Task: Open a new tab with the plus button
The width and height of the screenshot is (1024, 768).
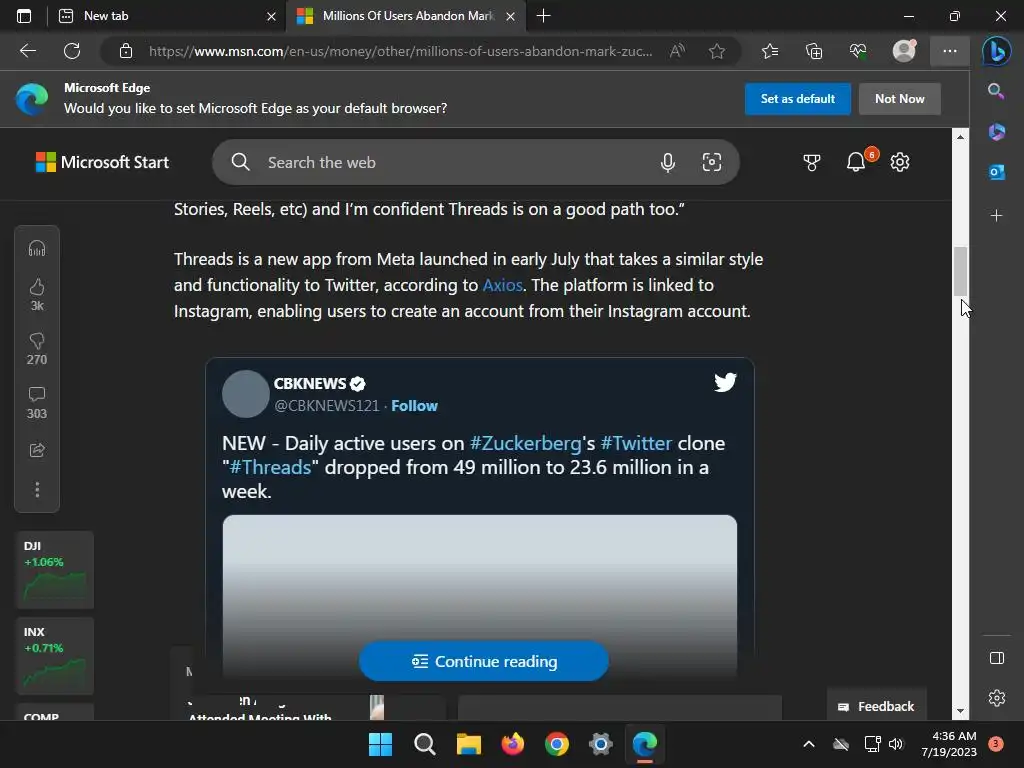Action: [x=543, y=16]
